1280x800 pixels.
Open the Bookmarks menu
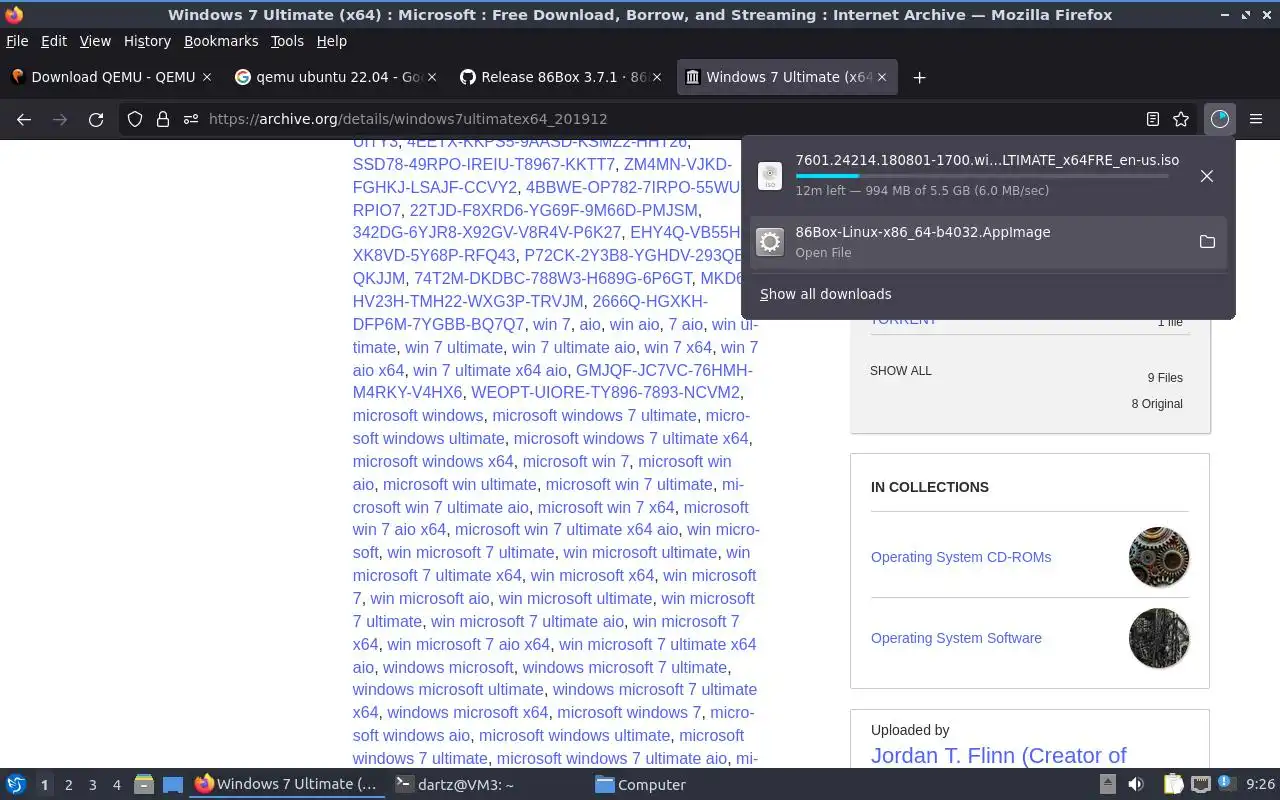[x=221, y=41]
